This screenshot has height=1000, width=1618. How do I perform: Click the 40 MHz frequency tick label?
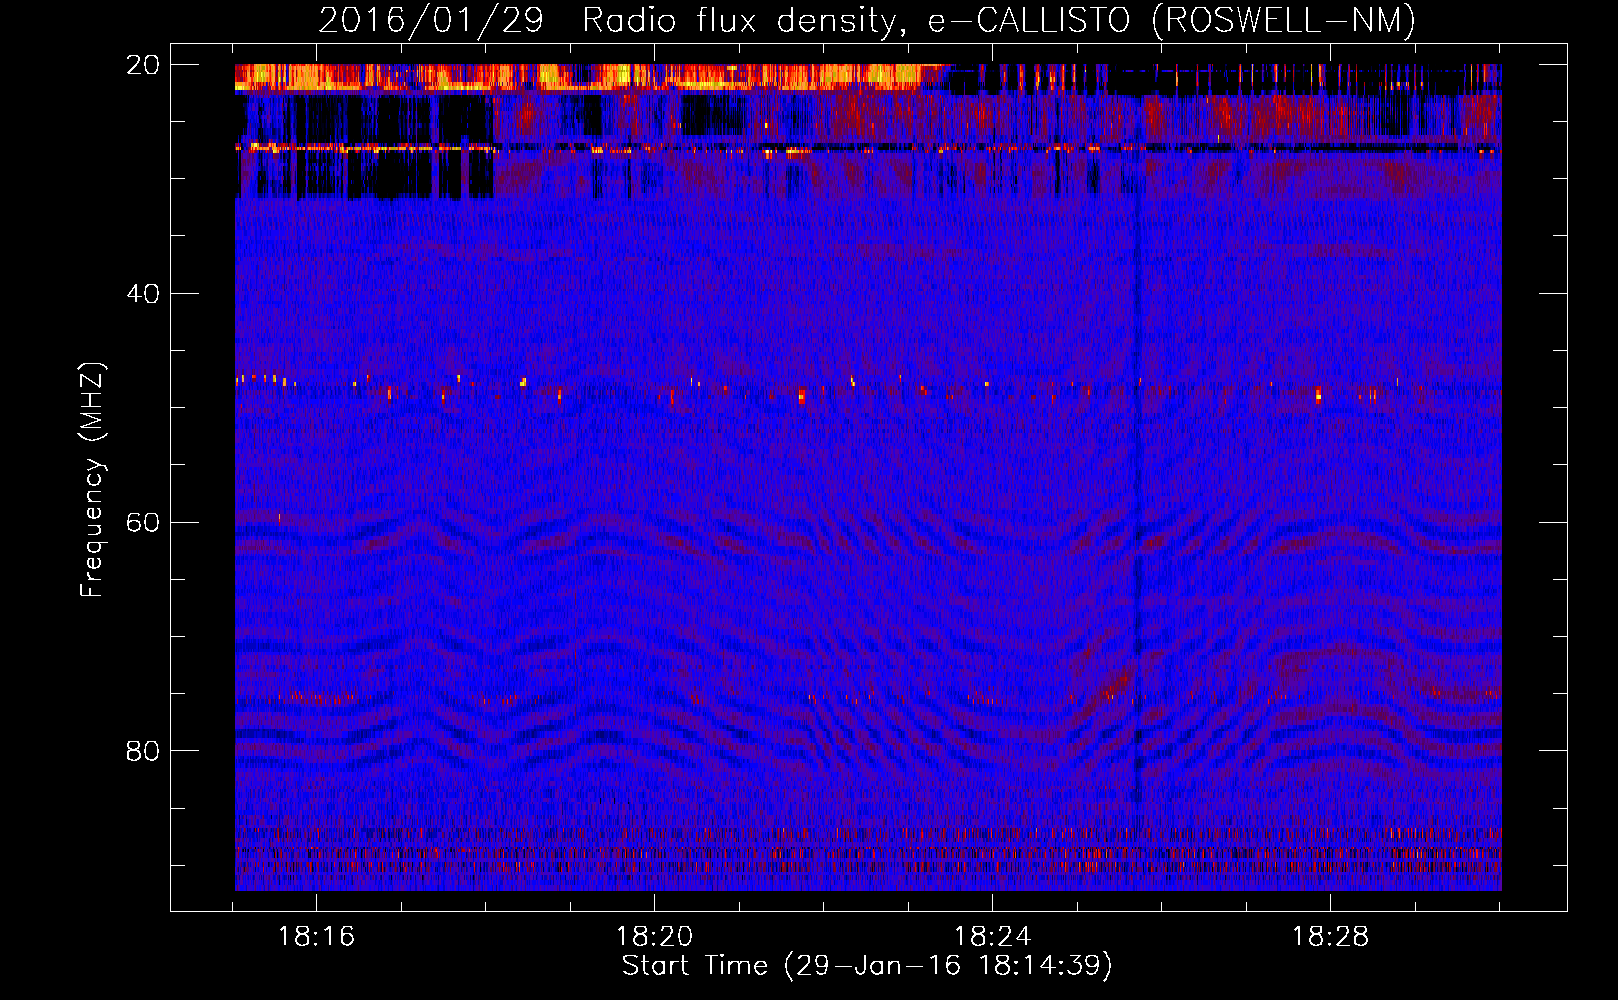pos(143,294)
